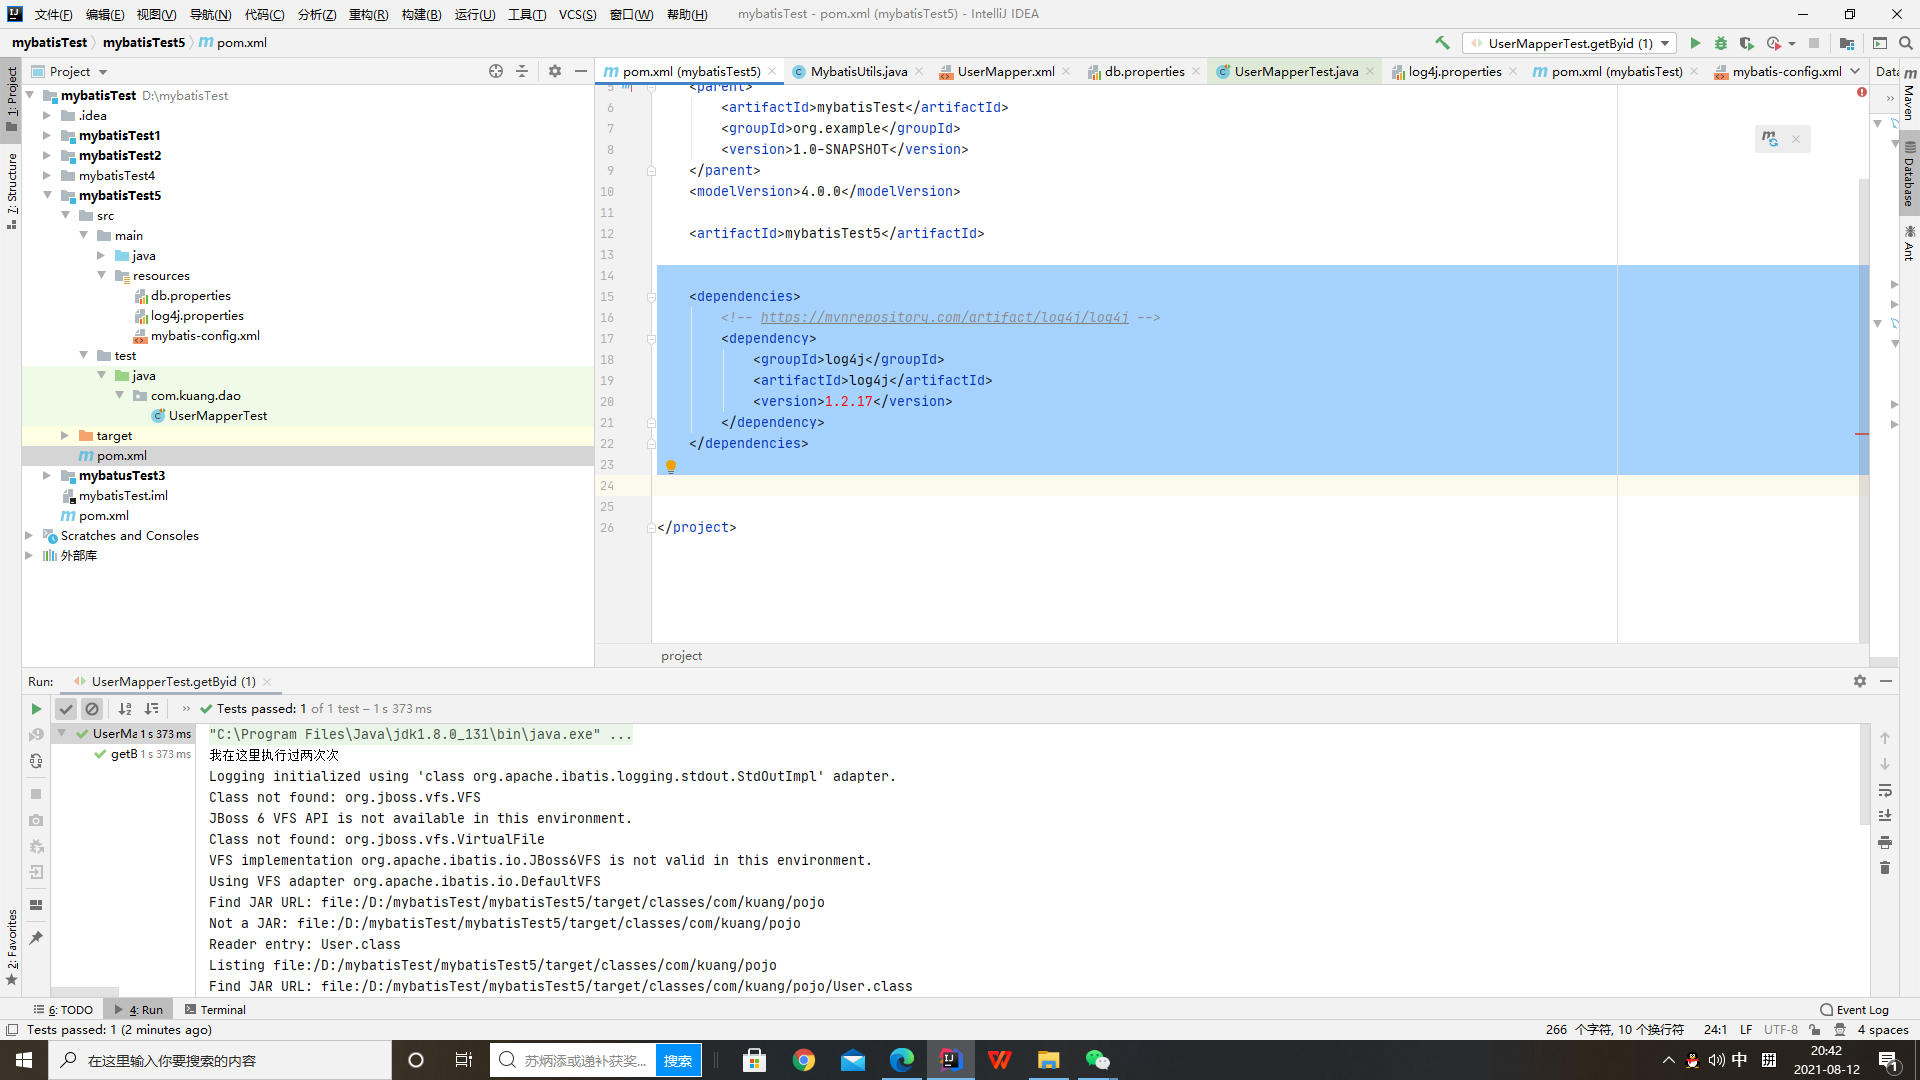Open the mvnrepository log4j link in the comment
This screenshot has height=1080, width=1920.
944,317
